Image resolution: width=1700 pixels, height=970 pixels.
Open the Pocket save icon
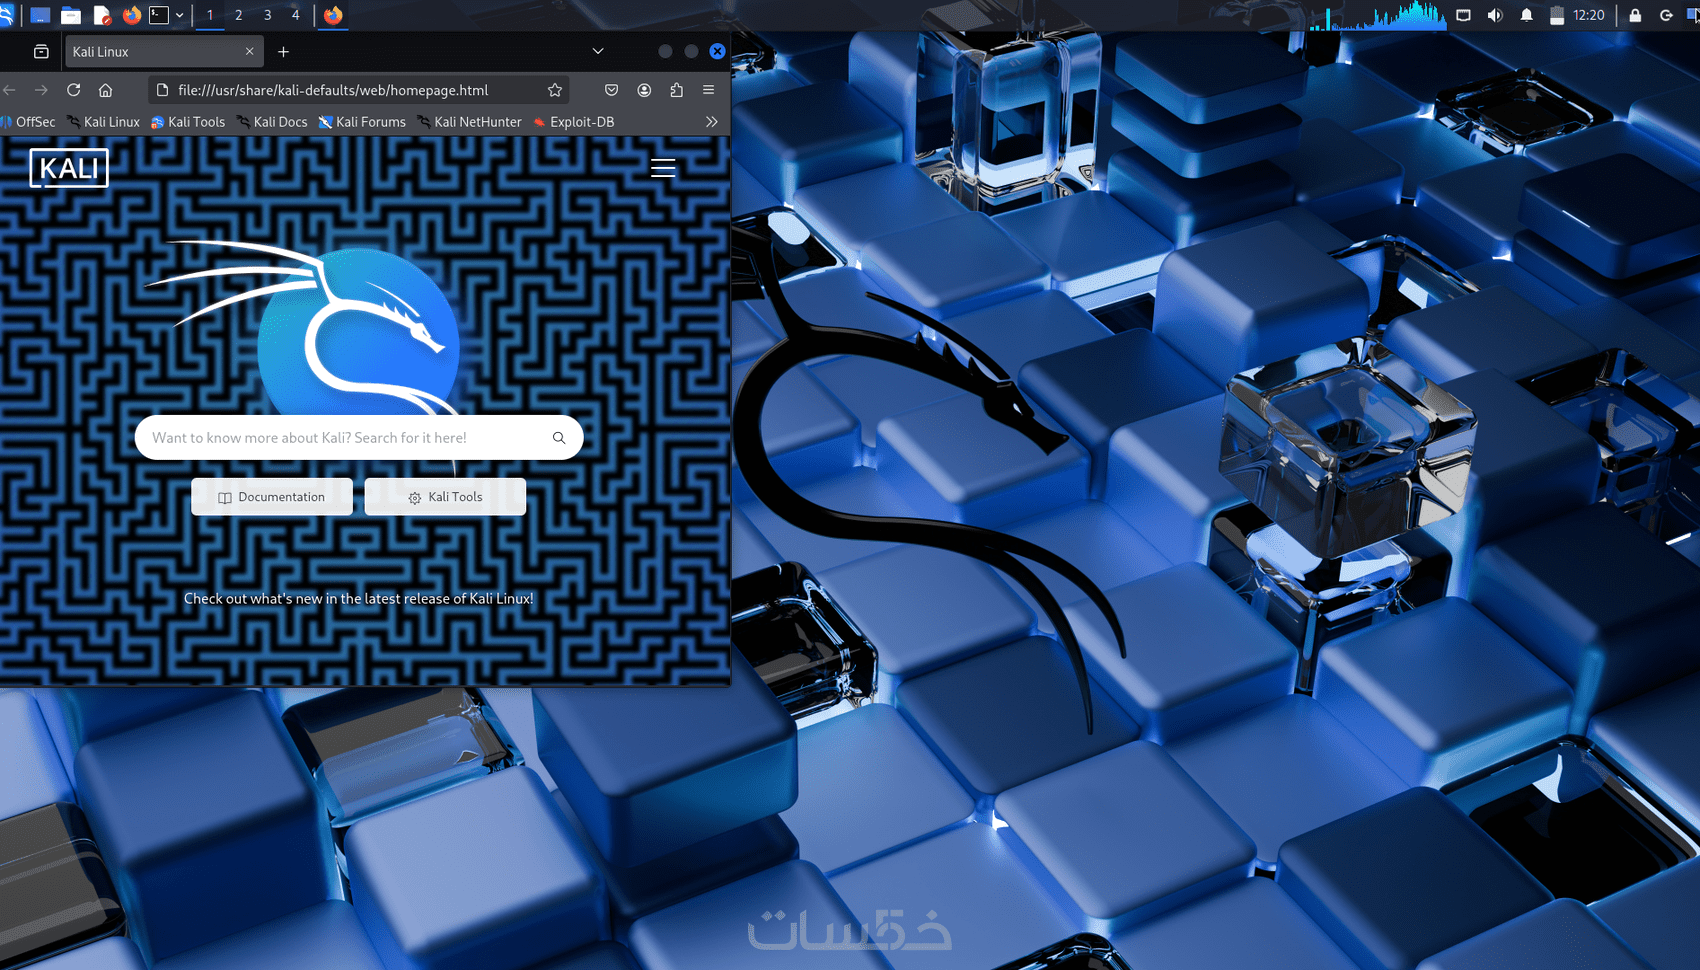[611, 90]
